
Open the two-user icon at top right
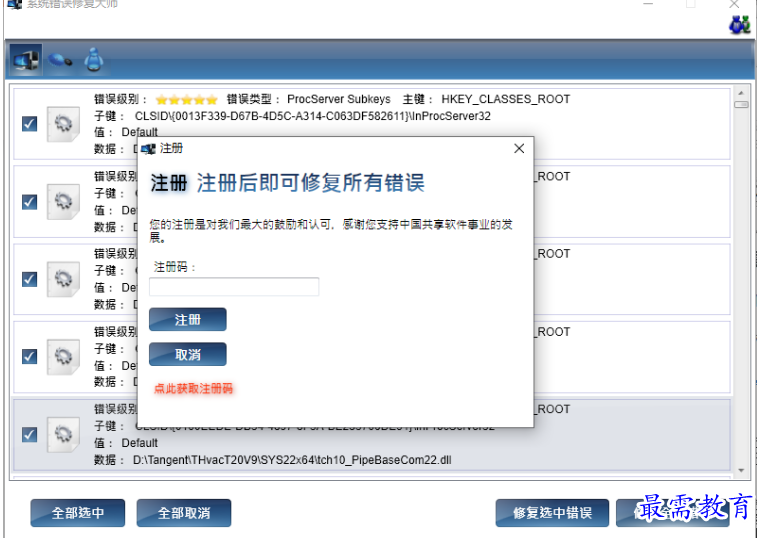(740, 24)
